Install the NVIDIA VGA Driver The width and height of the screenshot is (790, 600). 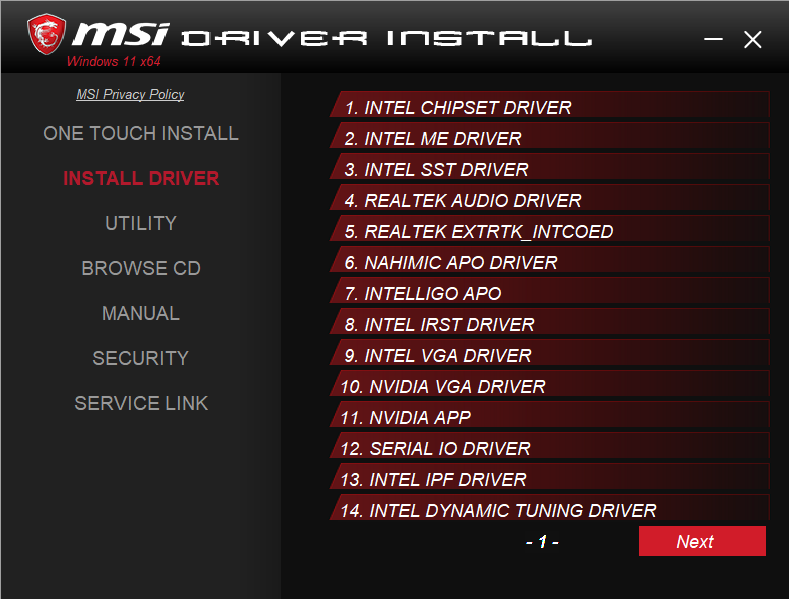tap(550, 383)
